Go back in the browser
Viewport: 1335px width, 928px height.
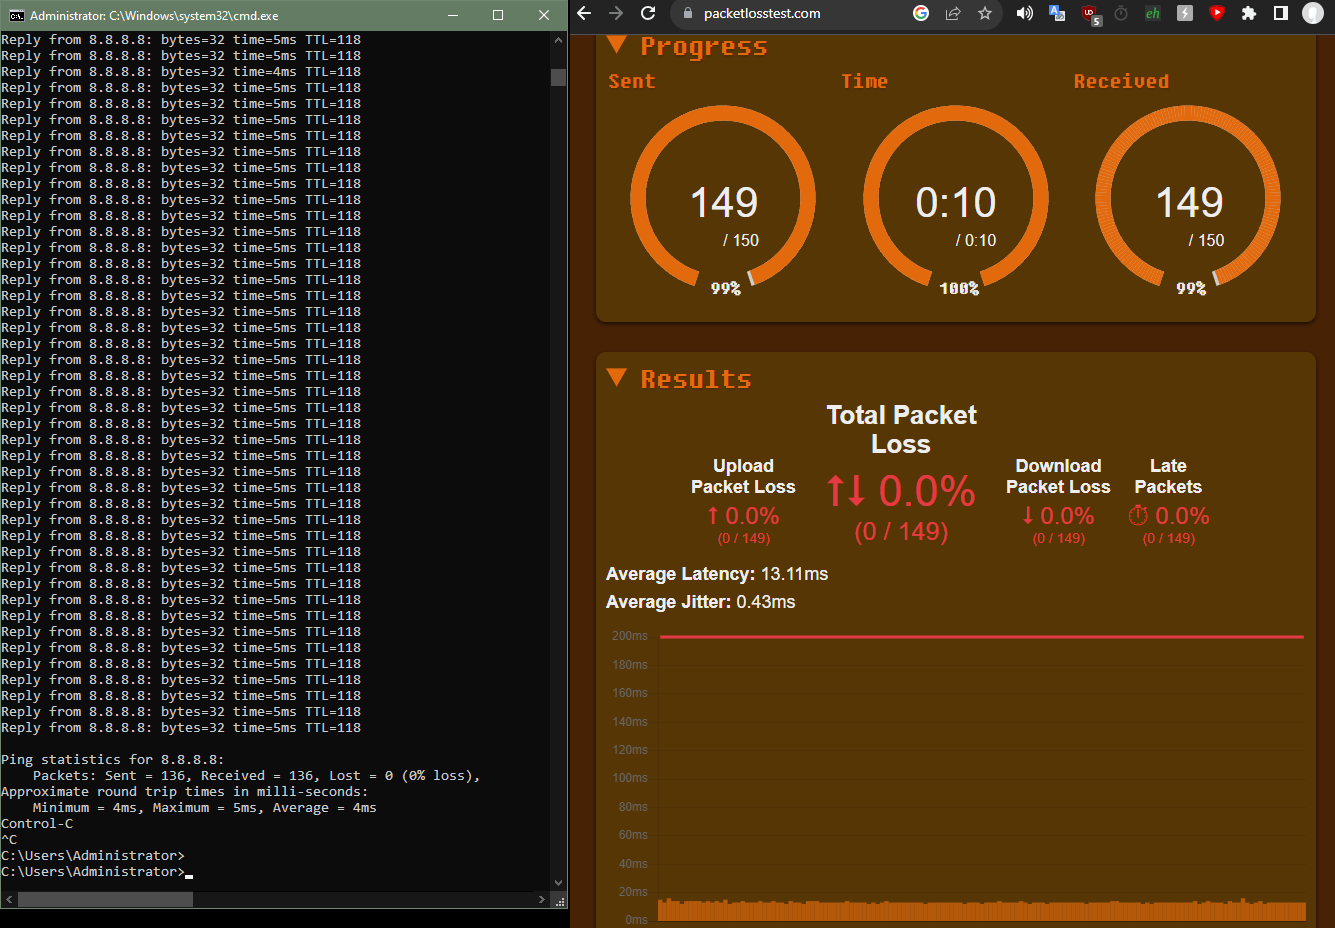point(585,13)
